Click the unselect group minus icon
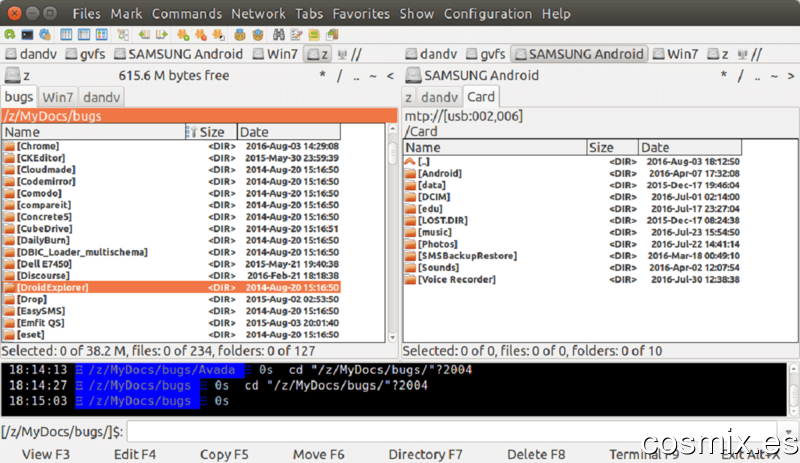Image resolution: width=800 pixels, height=463 pixels. pos(201,35)
